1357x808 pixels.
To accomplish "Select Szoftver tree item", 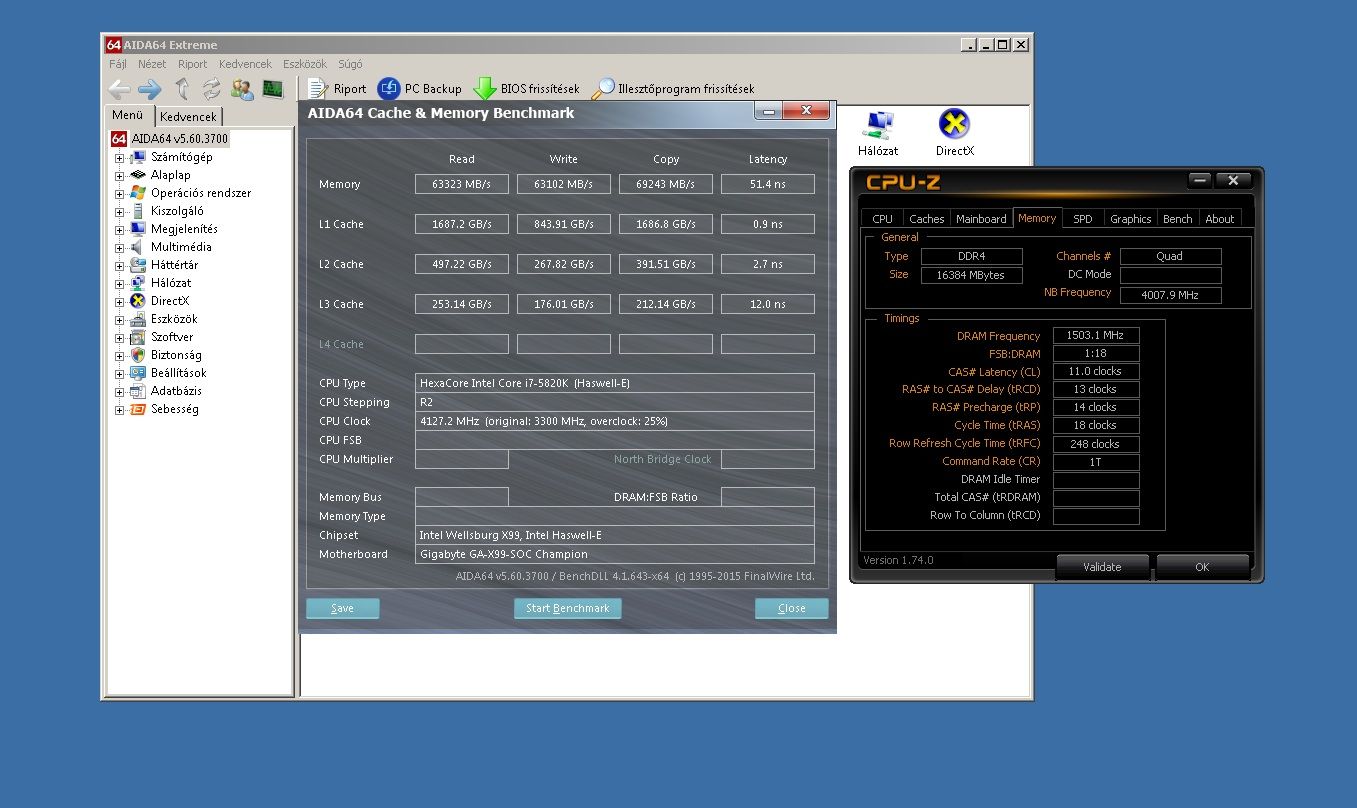I will pyautogui.click(x=172, y=337).
